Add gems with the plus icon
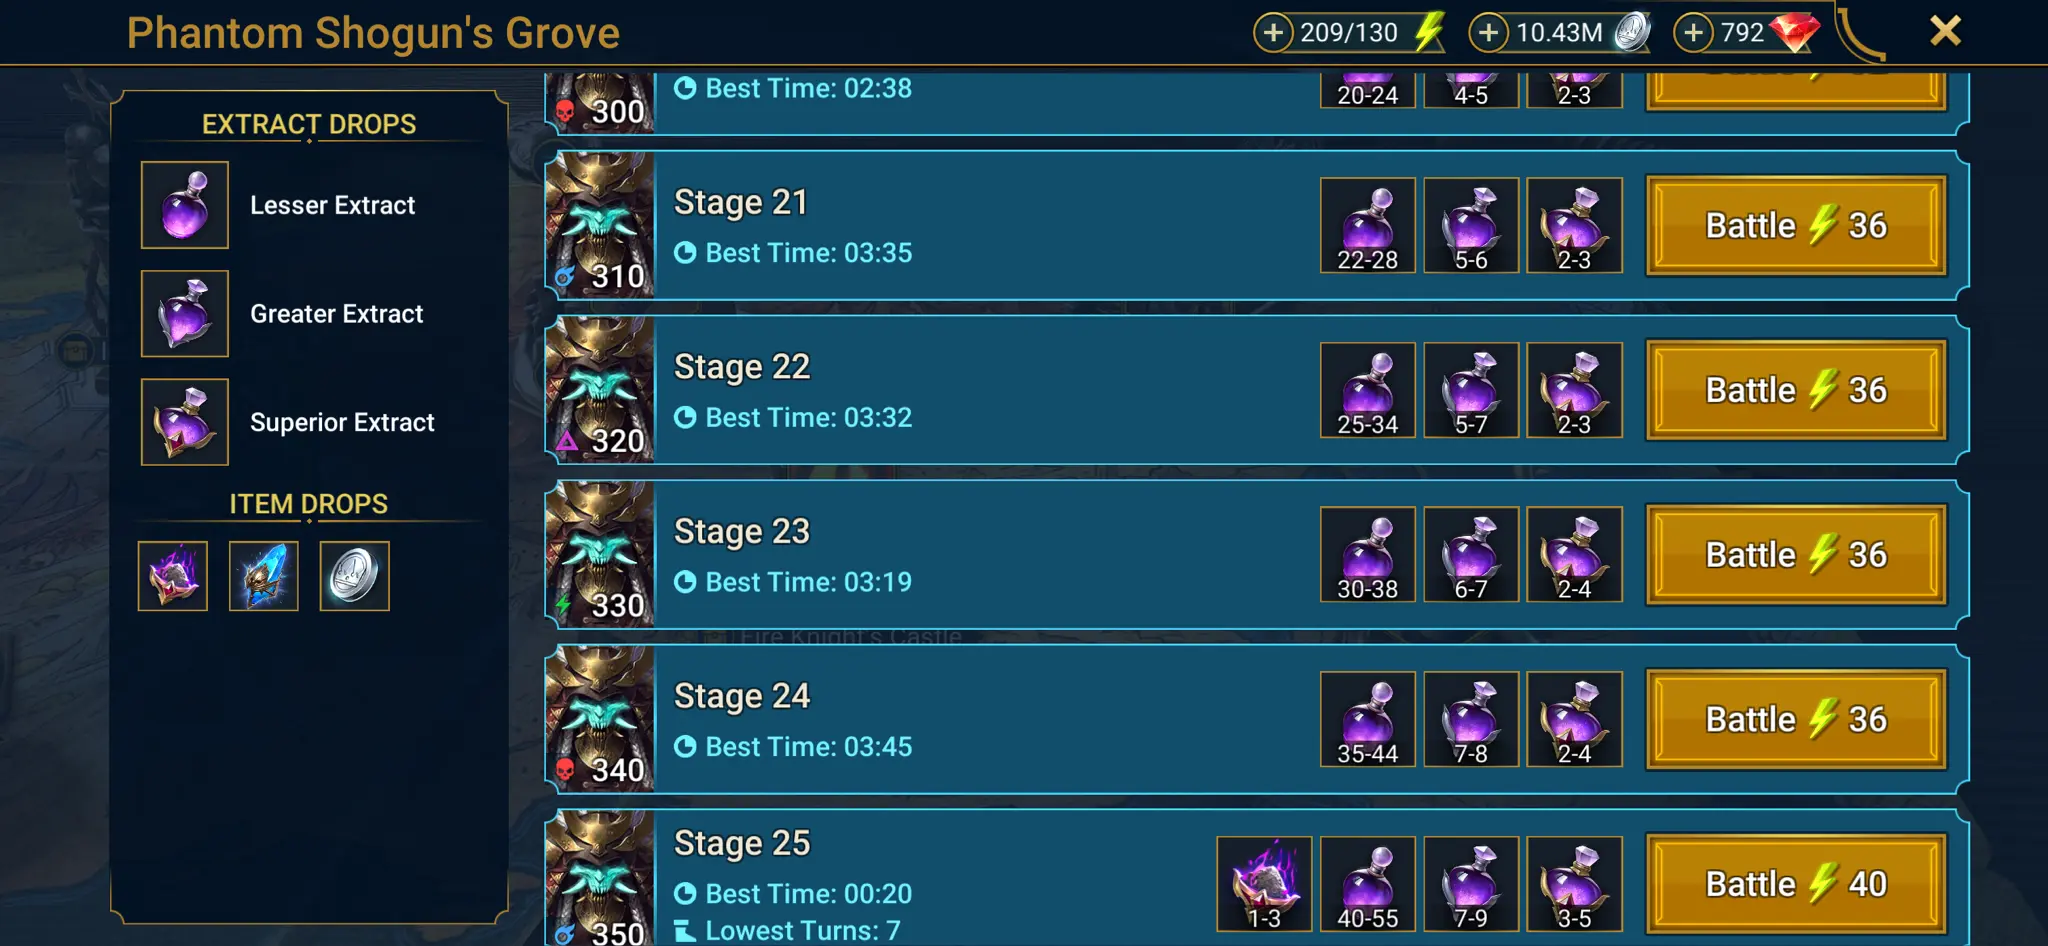 point(1693,33)
